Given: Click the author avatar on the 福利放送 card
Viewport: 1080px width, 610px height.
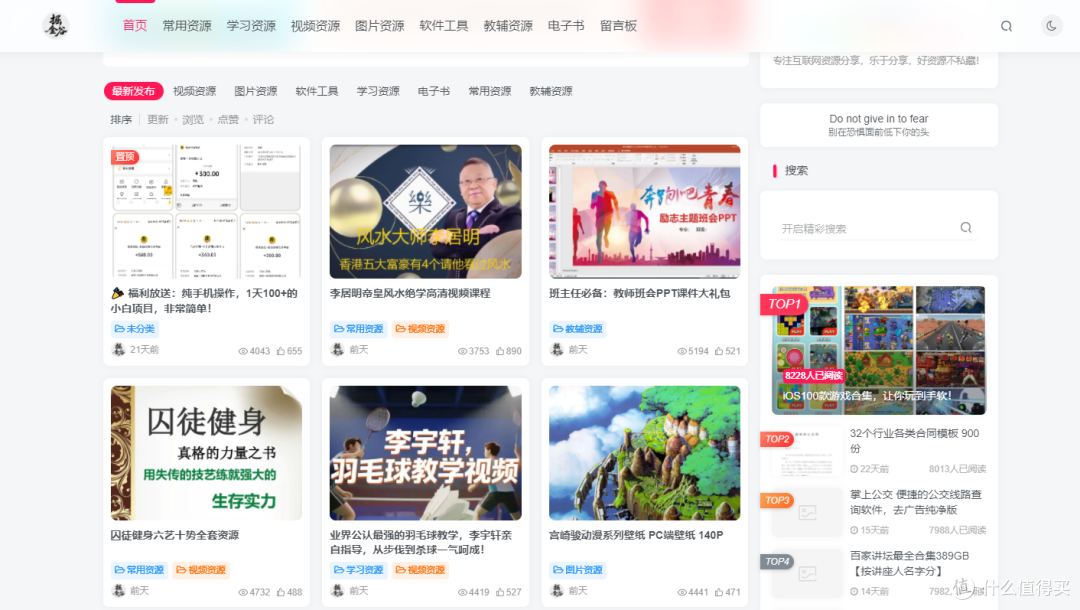Looking at the screenshot, I should [118, 350].
